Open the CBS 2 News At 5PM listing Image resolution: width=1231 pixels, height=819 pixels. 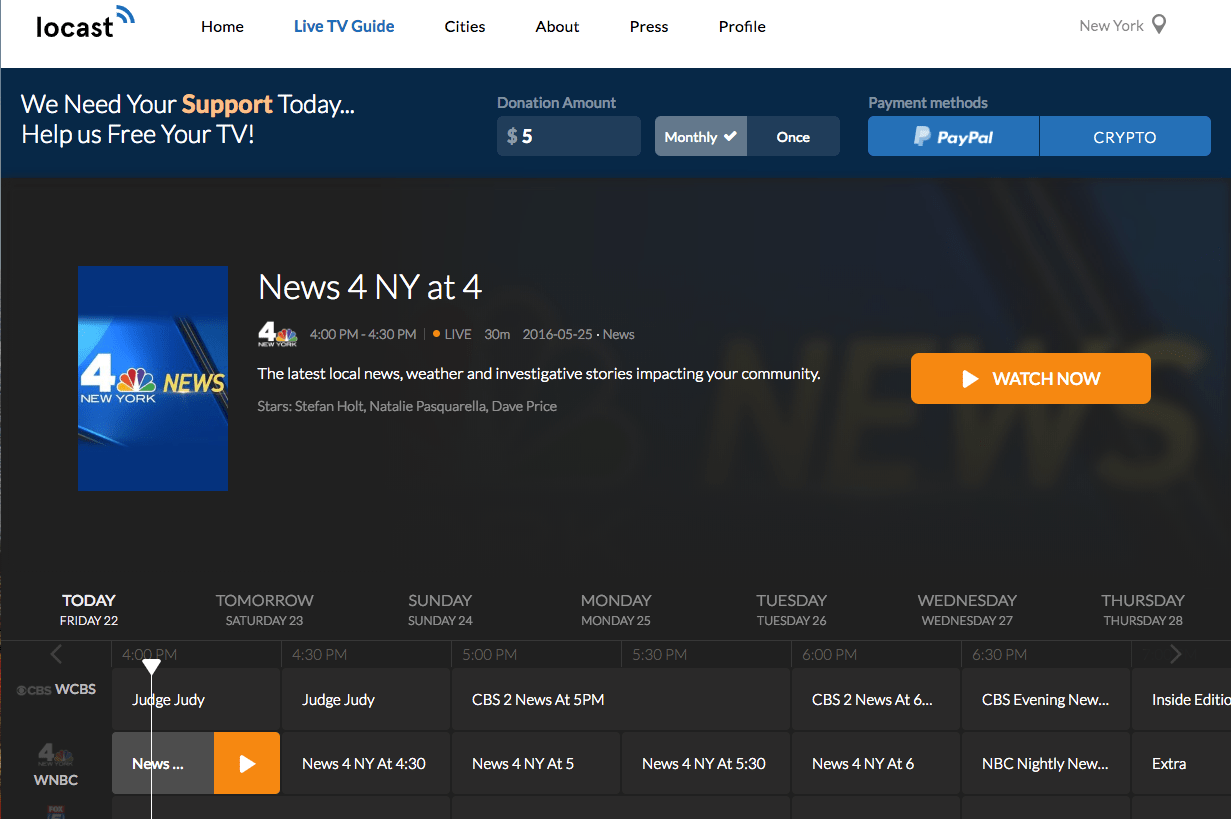tap(621, 700)
